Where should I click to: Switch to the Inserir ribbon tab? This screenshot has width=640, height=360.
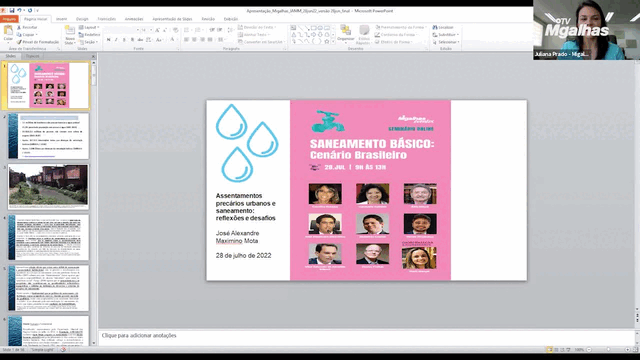(62, 19)
